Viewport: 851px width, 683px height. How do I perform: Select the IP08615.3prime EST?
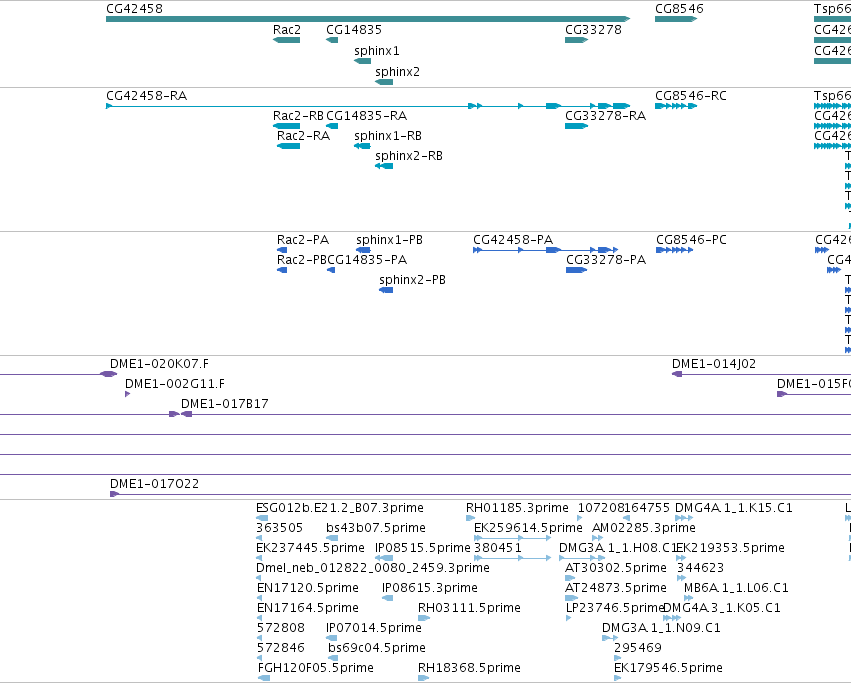pos(388,598)
